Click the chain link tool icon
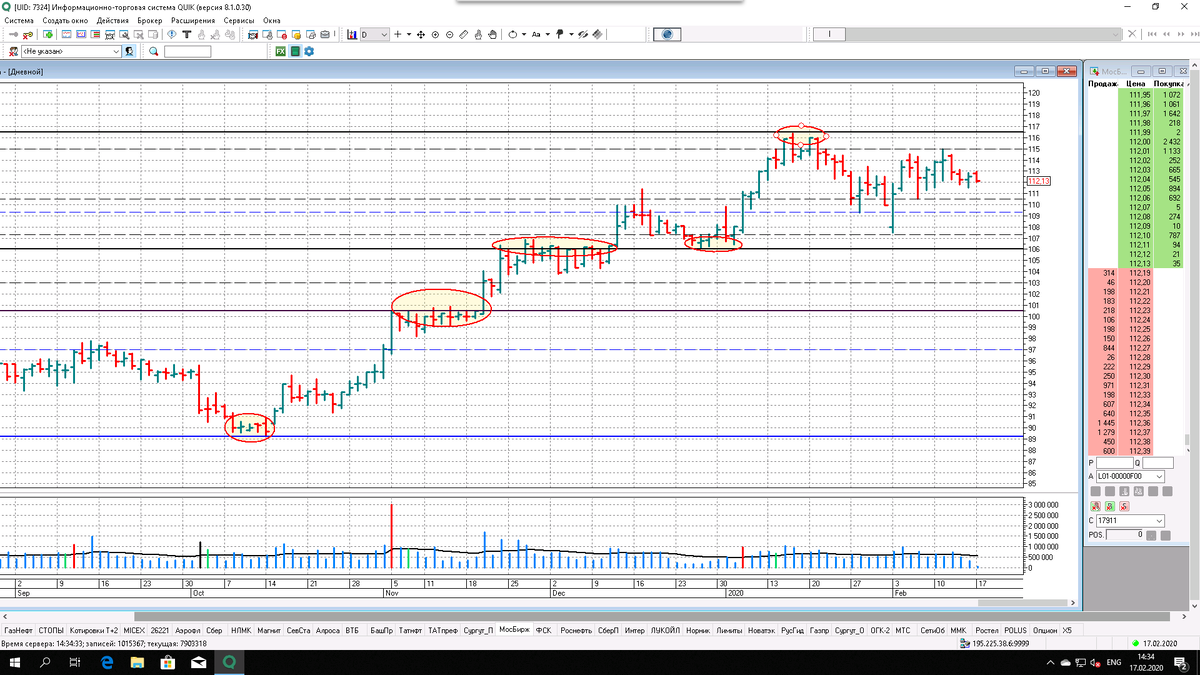1200x675 pixels. [x=582, y=34]
